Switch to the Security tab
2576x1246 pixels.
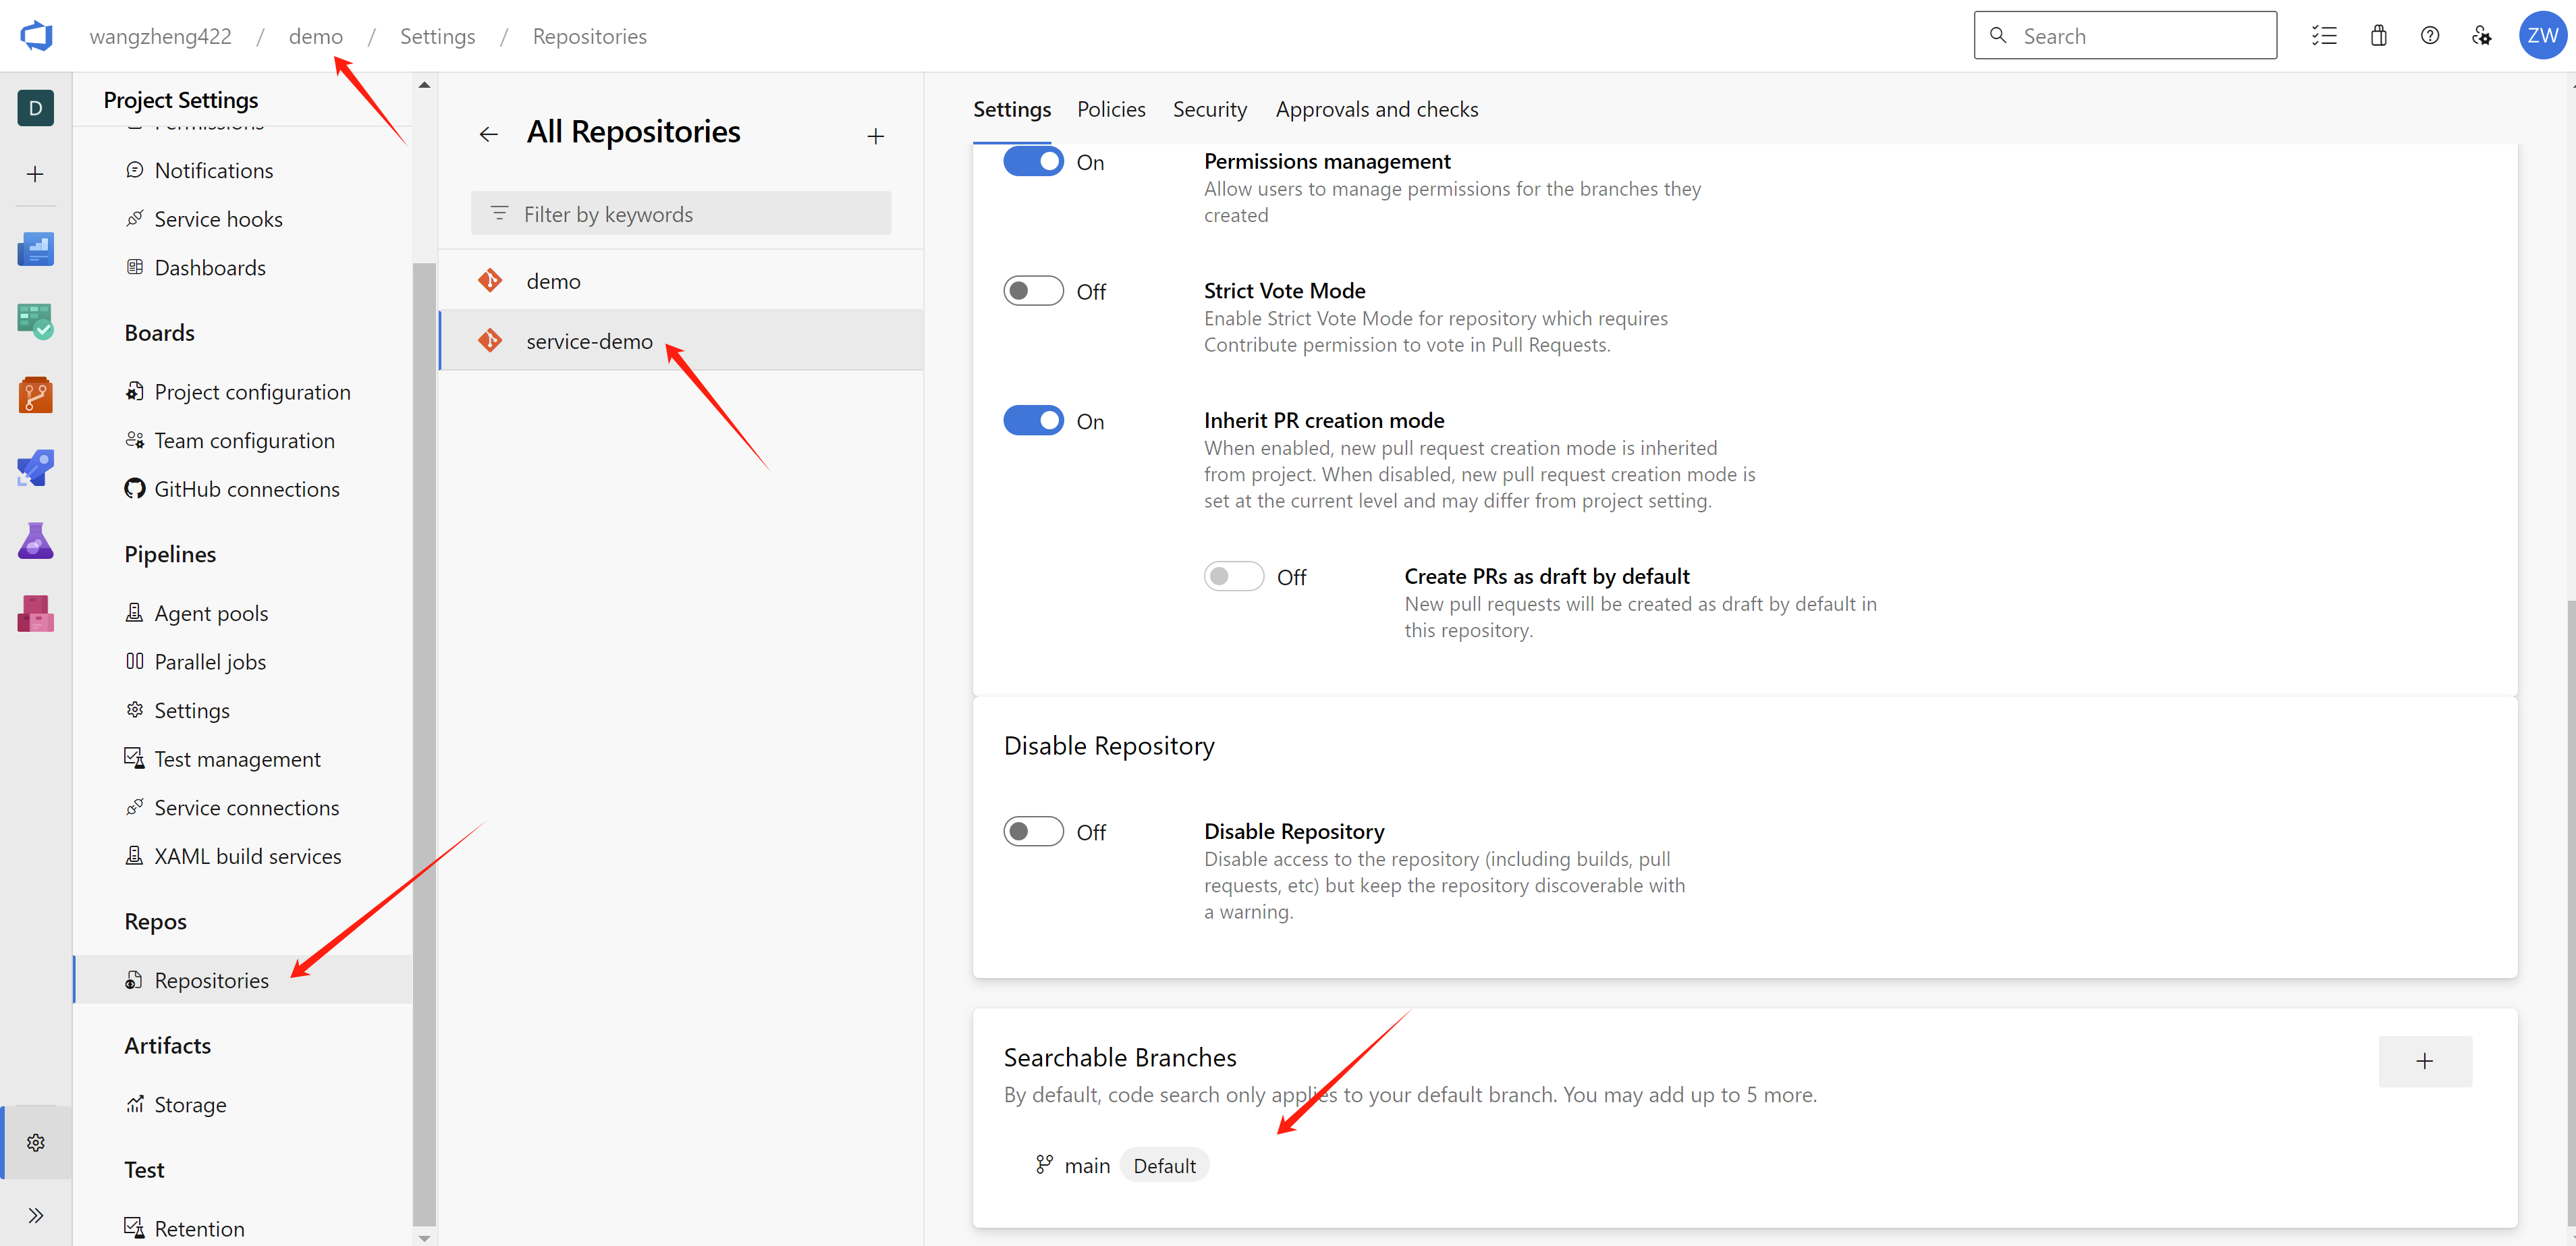(x=1209, y=109)
